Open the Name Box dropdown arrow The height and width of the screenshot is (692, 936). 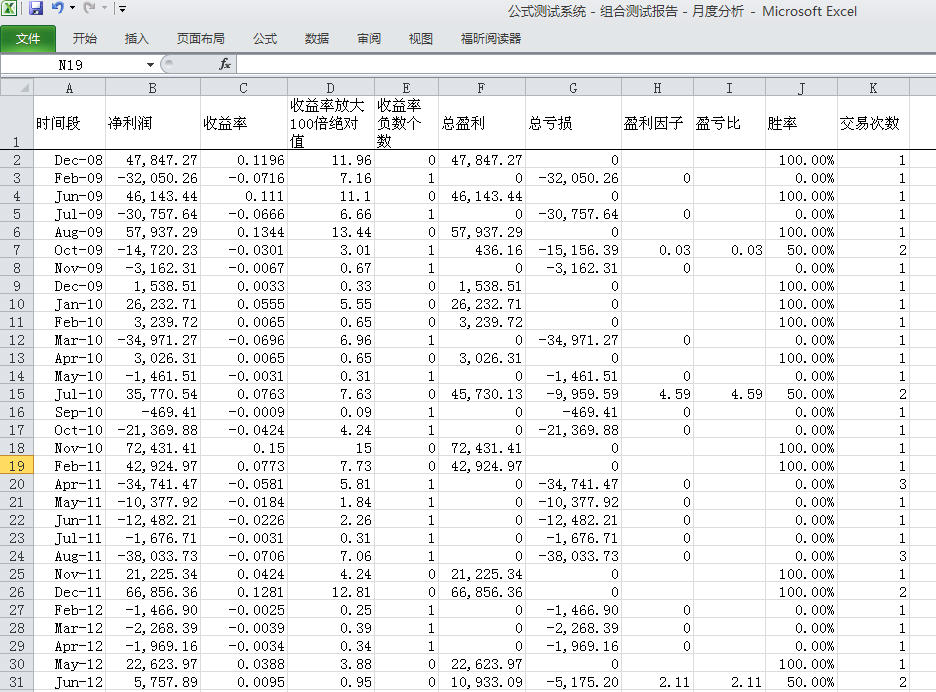pyautogui.click(x=150, y=64)
